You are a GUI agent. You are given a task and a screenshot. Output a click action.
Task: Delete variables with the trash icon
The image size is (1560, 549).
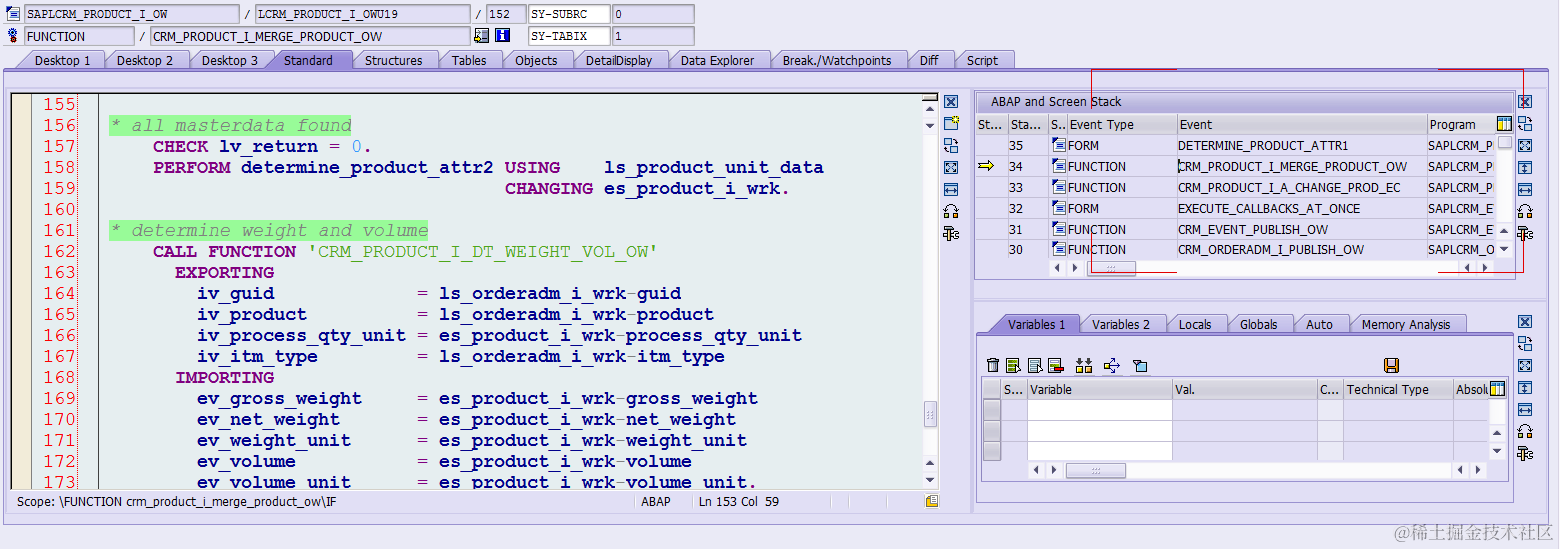[992, 366]
